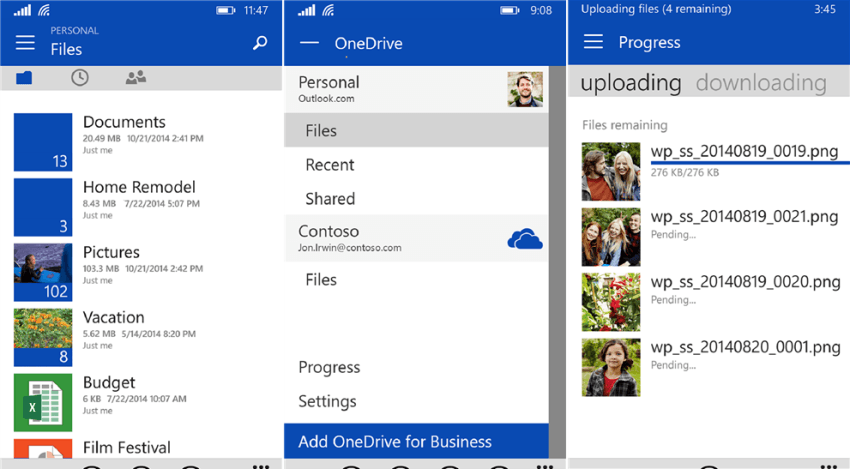Open the Pictures folder thumbnail
850x469 pixels.
click(43, 272)
